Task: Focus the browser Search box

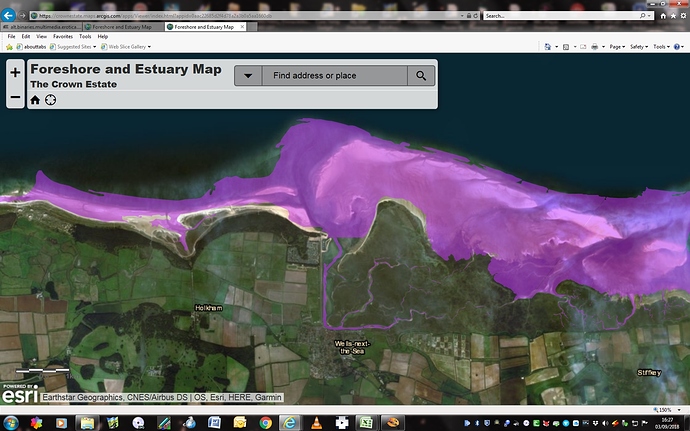Action: tap(561, 16)
